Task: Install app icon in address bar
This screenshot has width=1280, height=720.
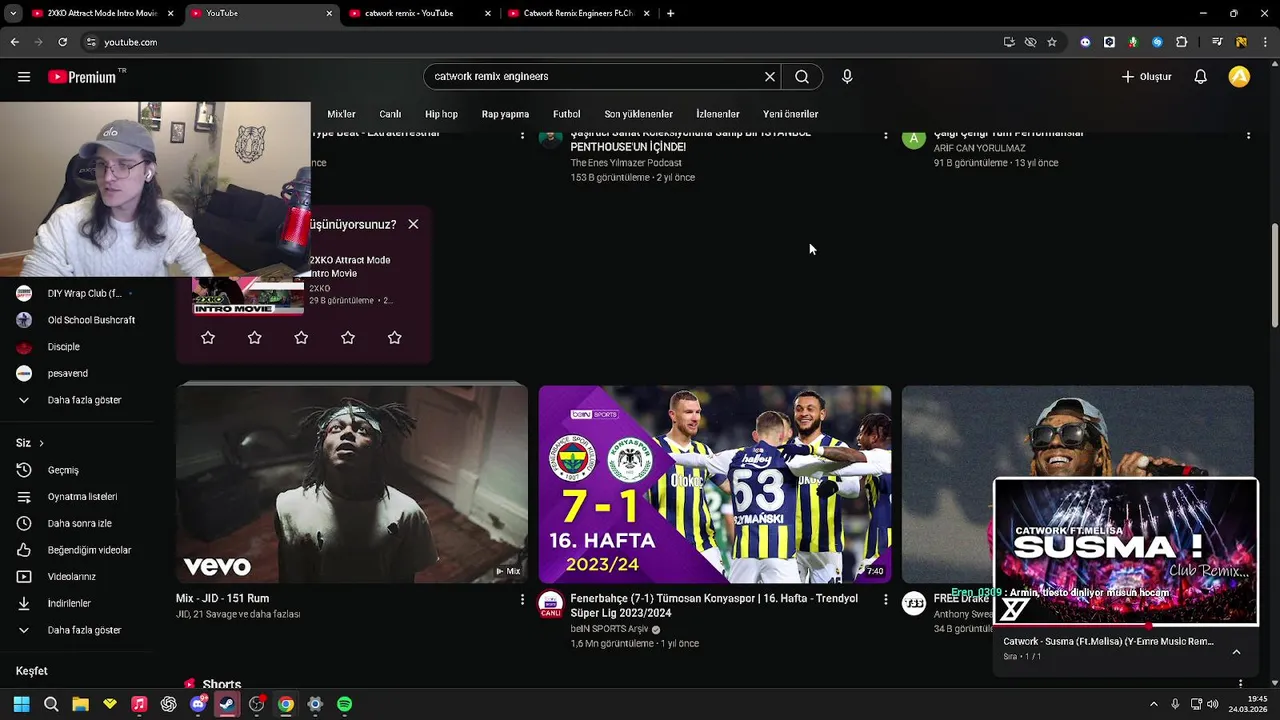Action: click(1009, 42)
